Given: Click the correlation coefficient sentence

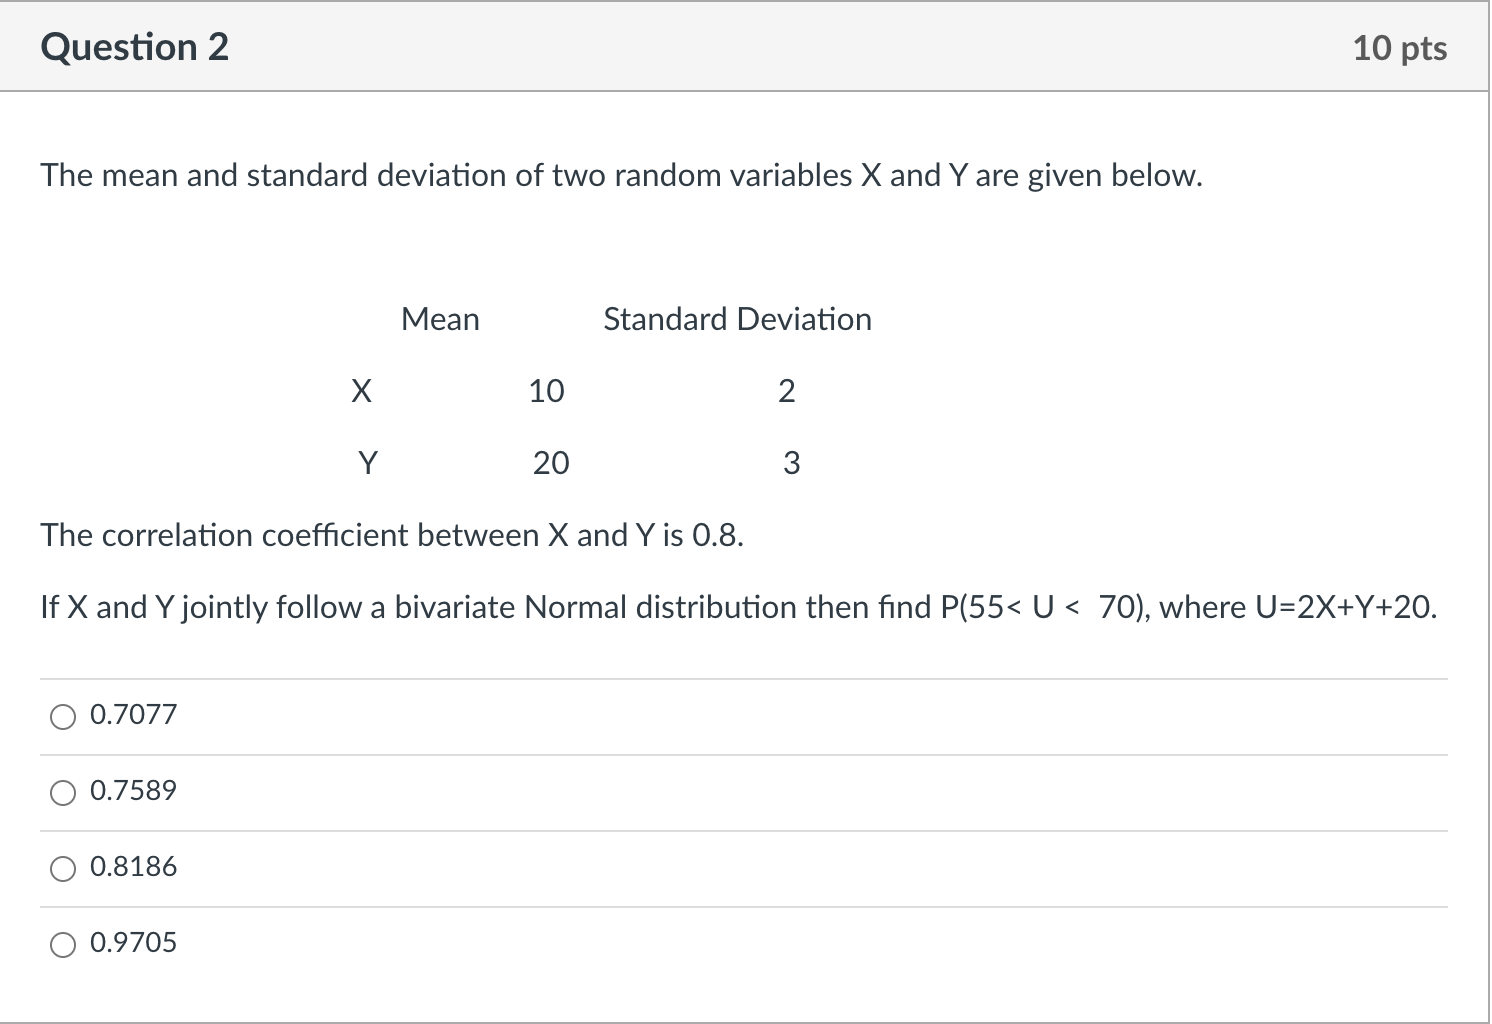Looking at the screenshot, I should pos(394,535).
